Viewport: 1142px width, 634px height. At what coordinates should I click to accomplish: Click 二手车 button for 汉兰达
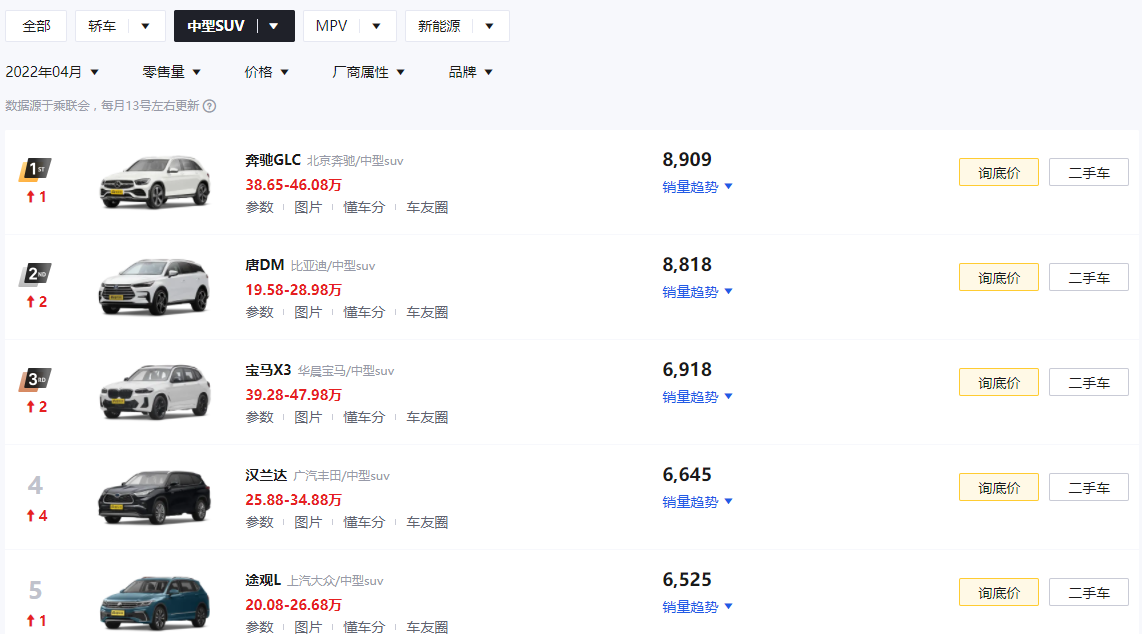click(1089, 488)
